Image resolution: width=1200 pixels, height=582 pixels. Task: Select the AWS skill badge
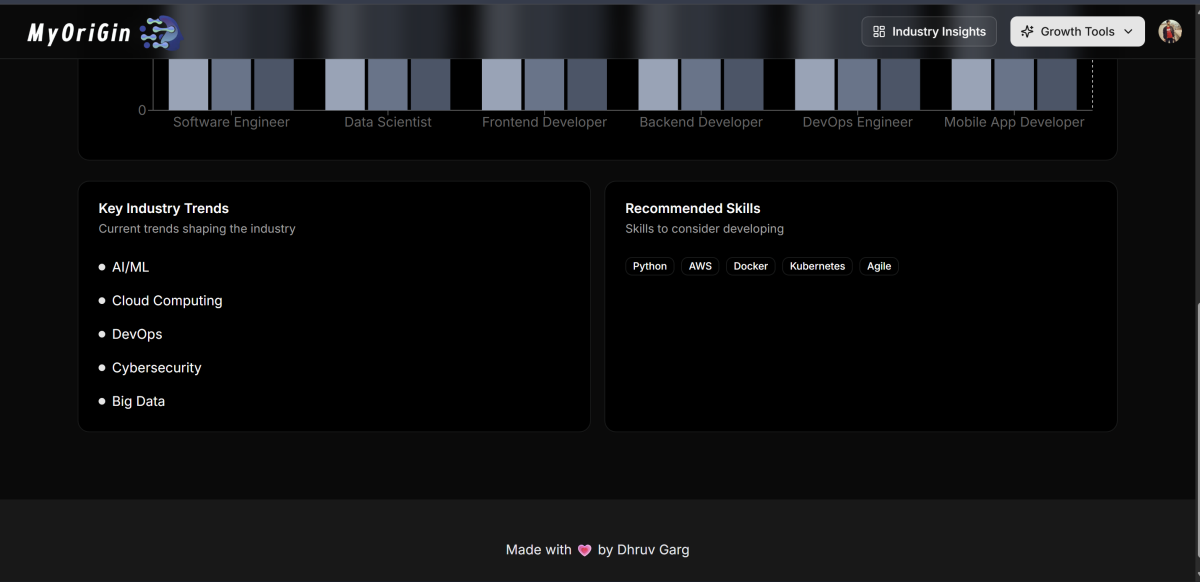pos(700,266)
